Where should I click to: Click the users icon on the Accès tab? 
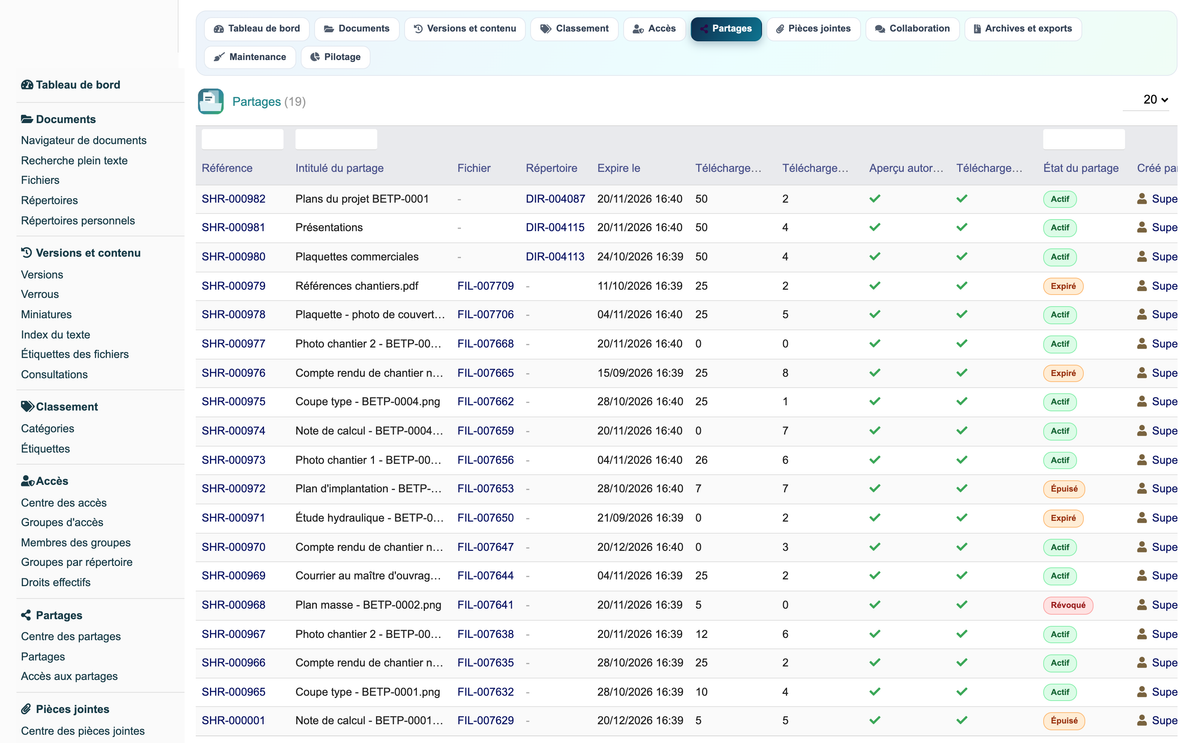pos(638,29)
